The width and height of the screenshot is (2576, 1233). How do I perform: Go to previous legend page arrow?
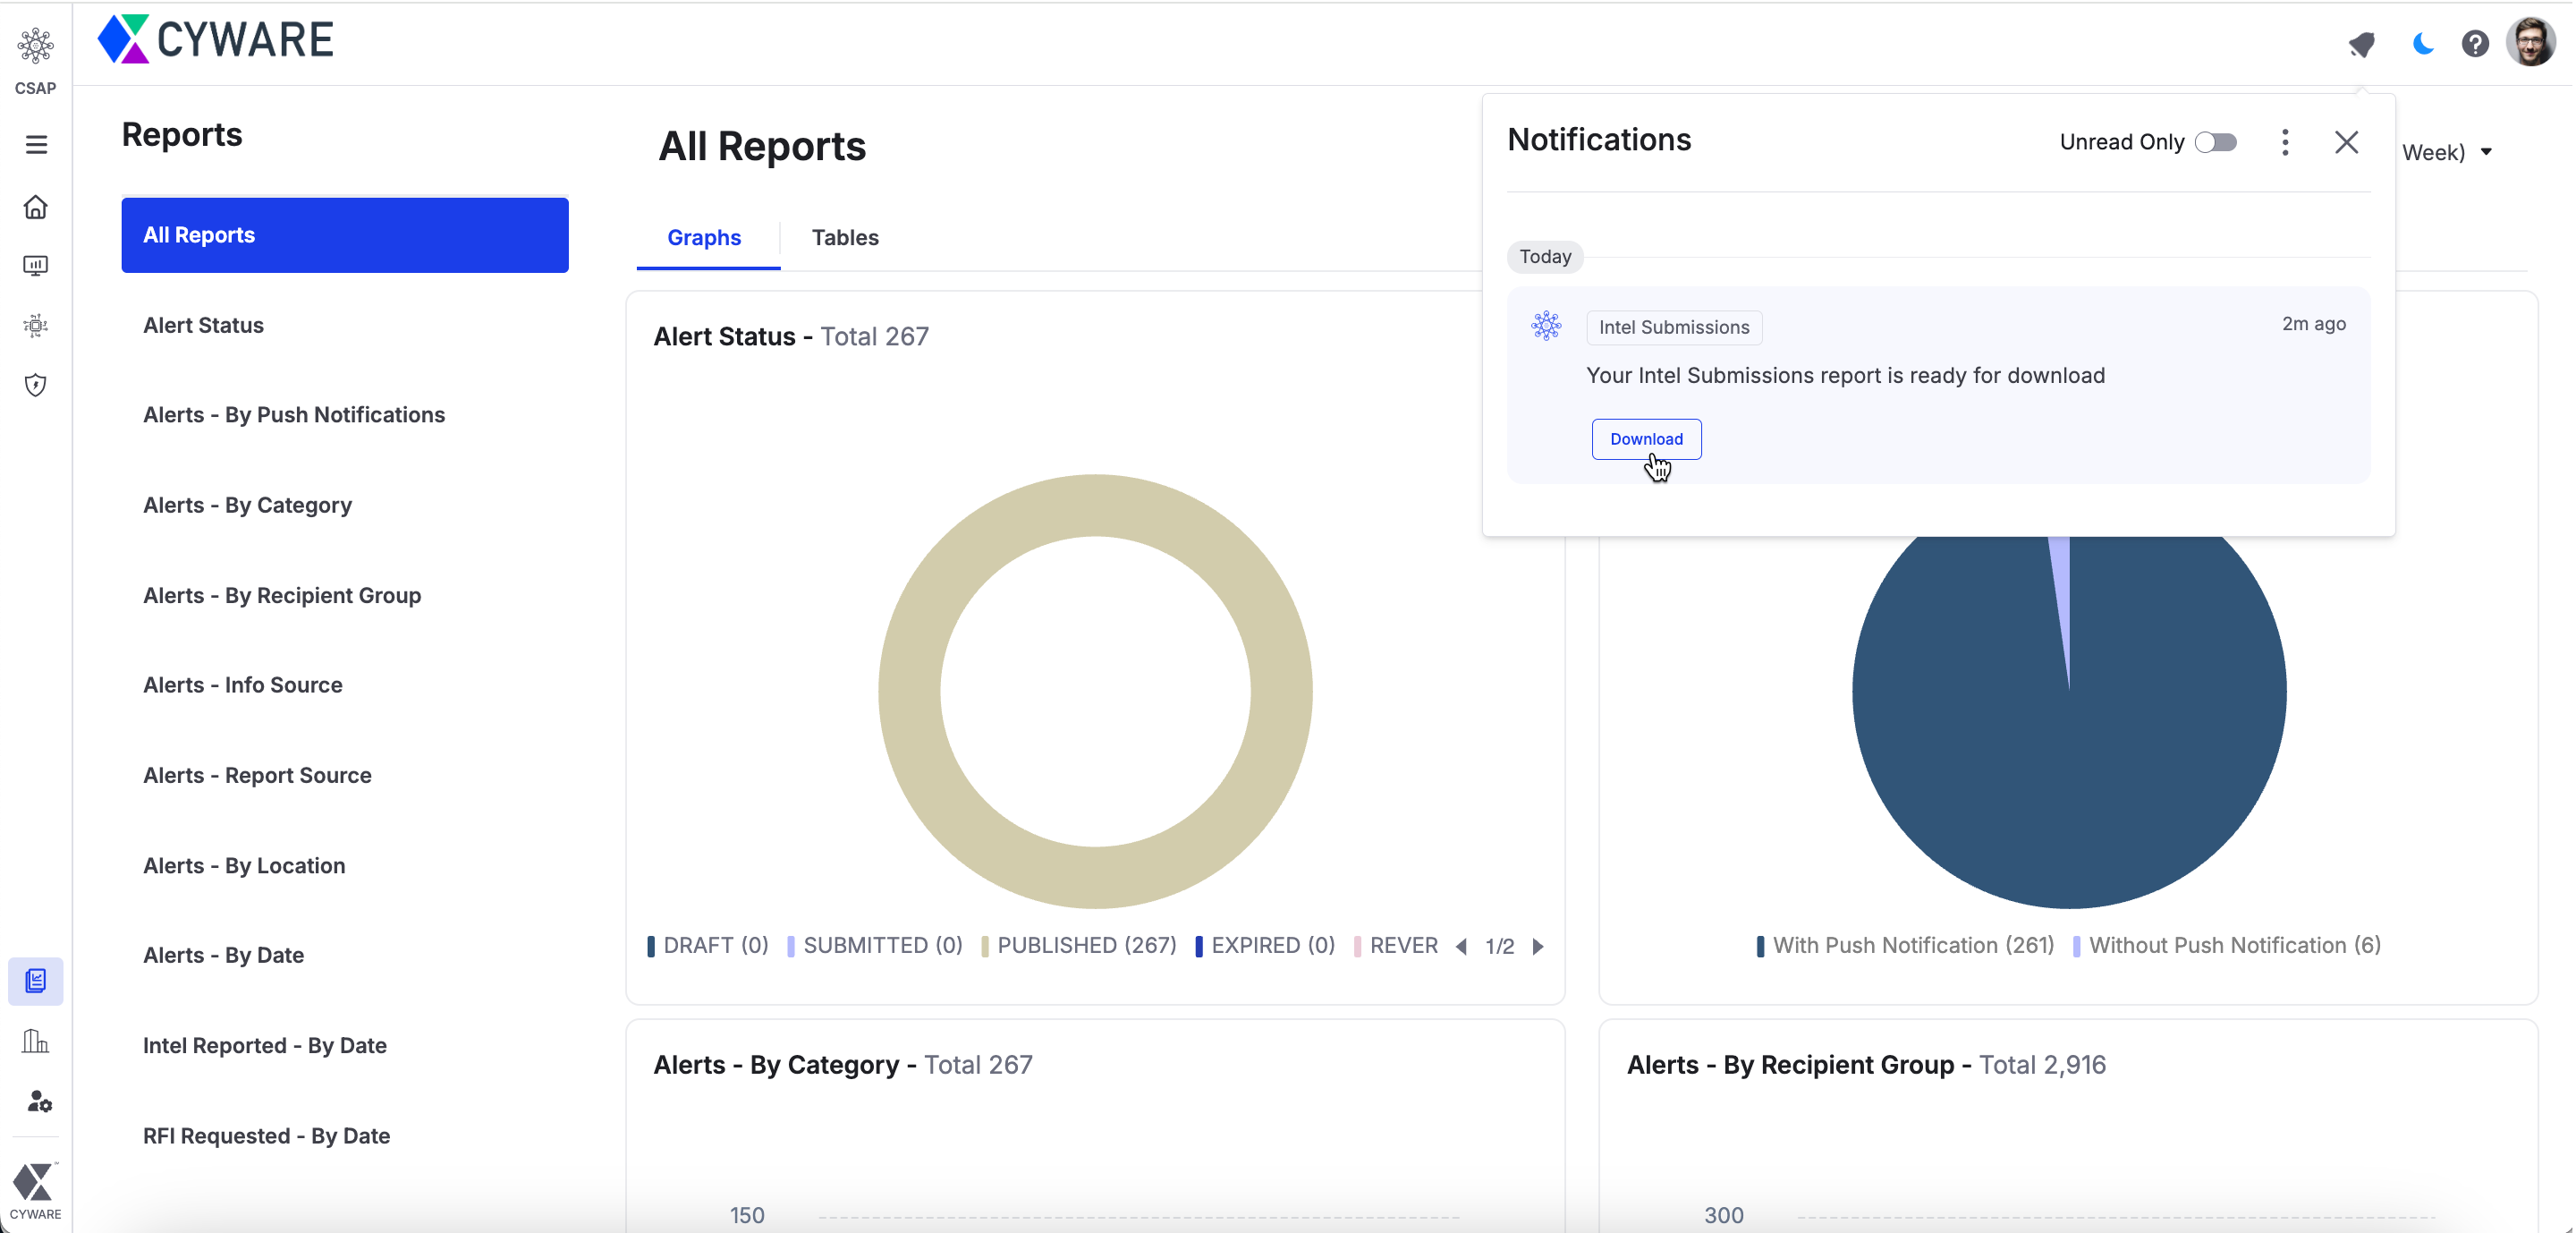[x=1462, y=946]
